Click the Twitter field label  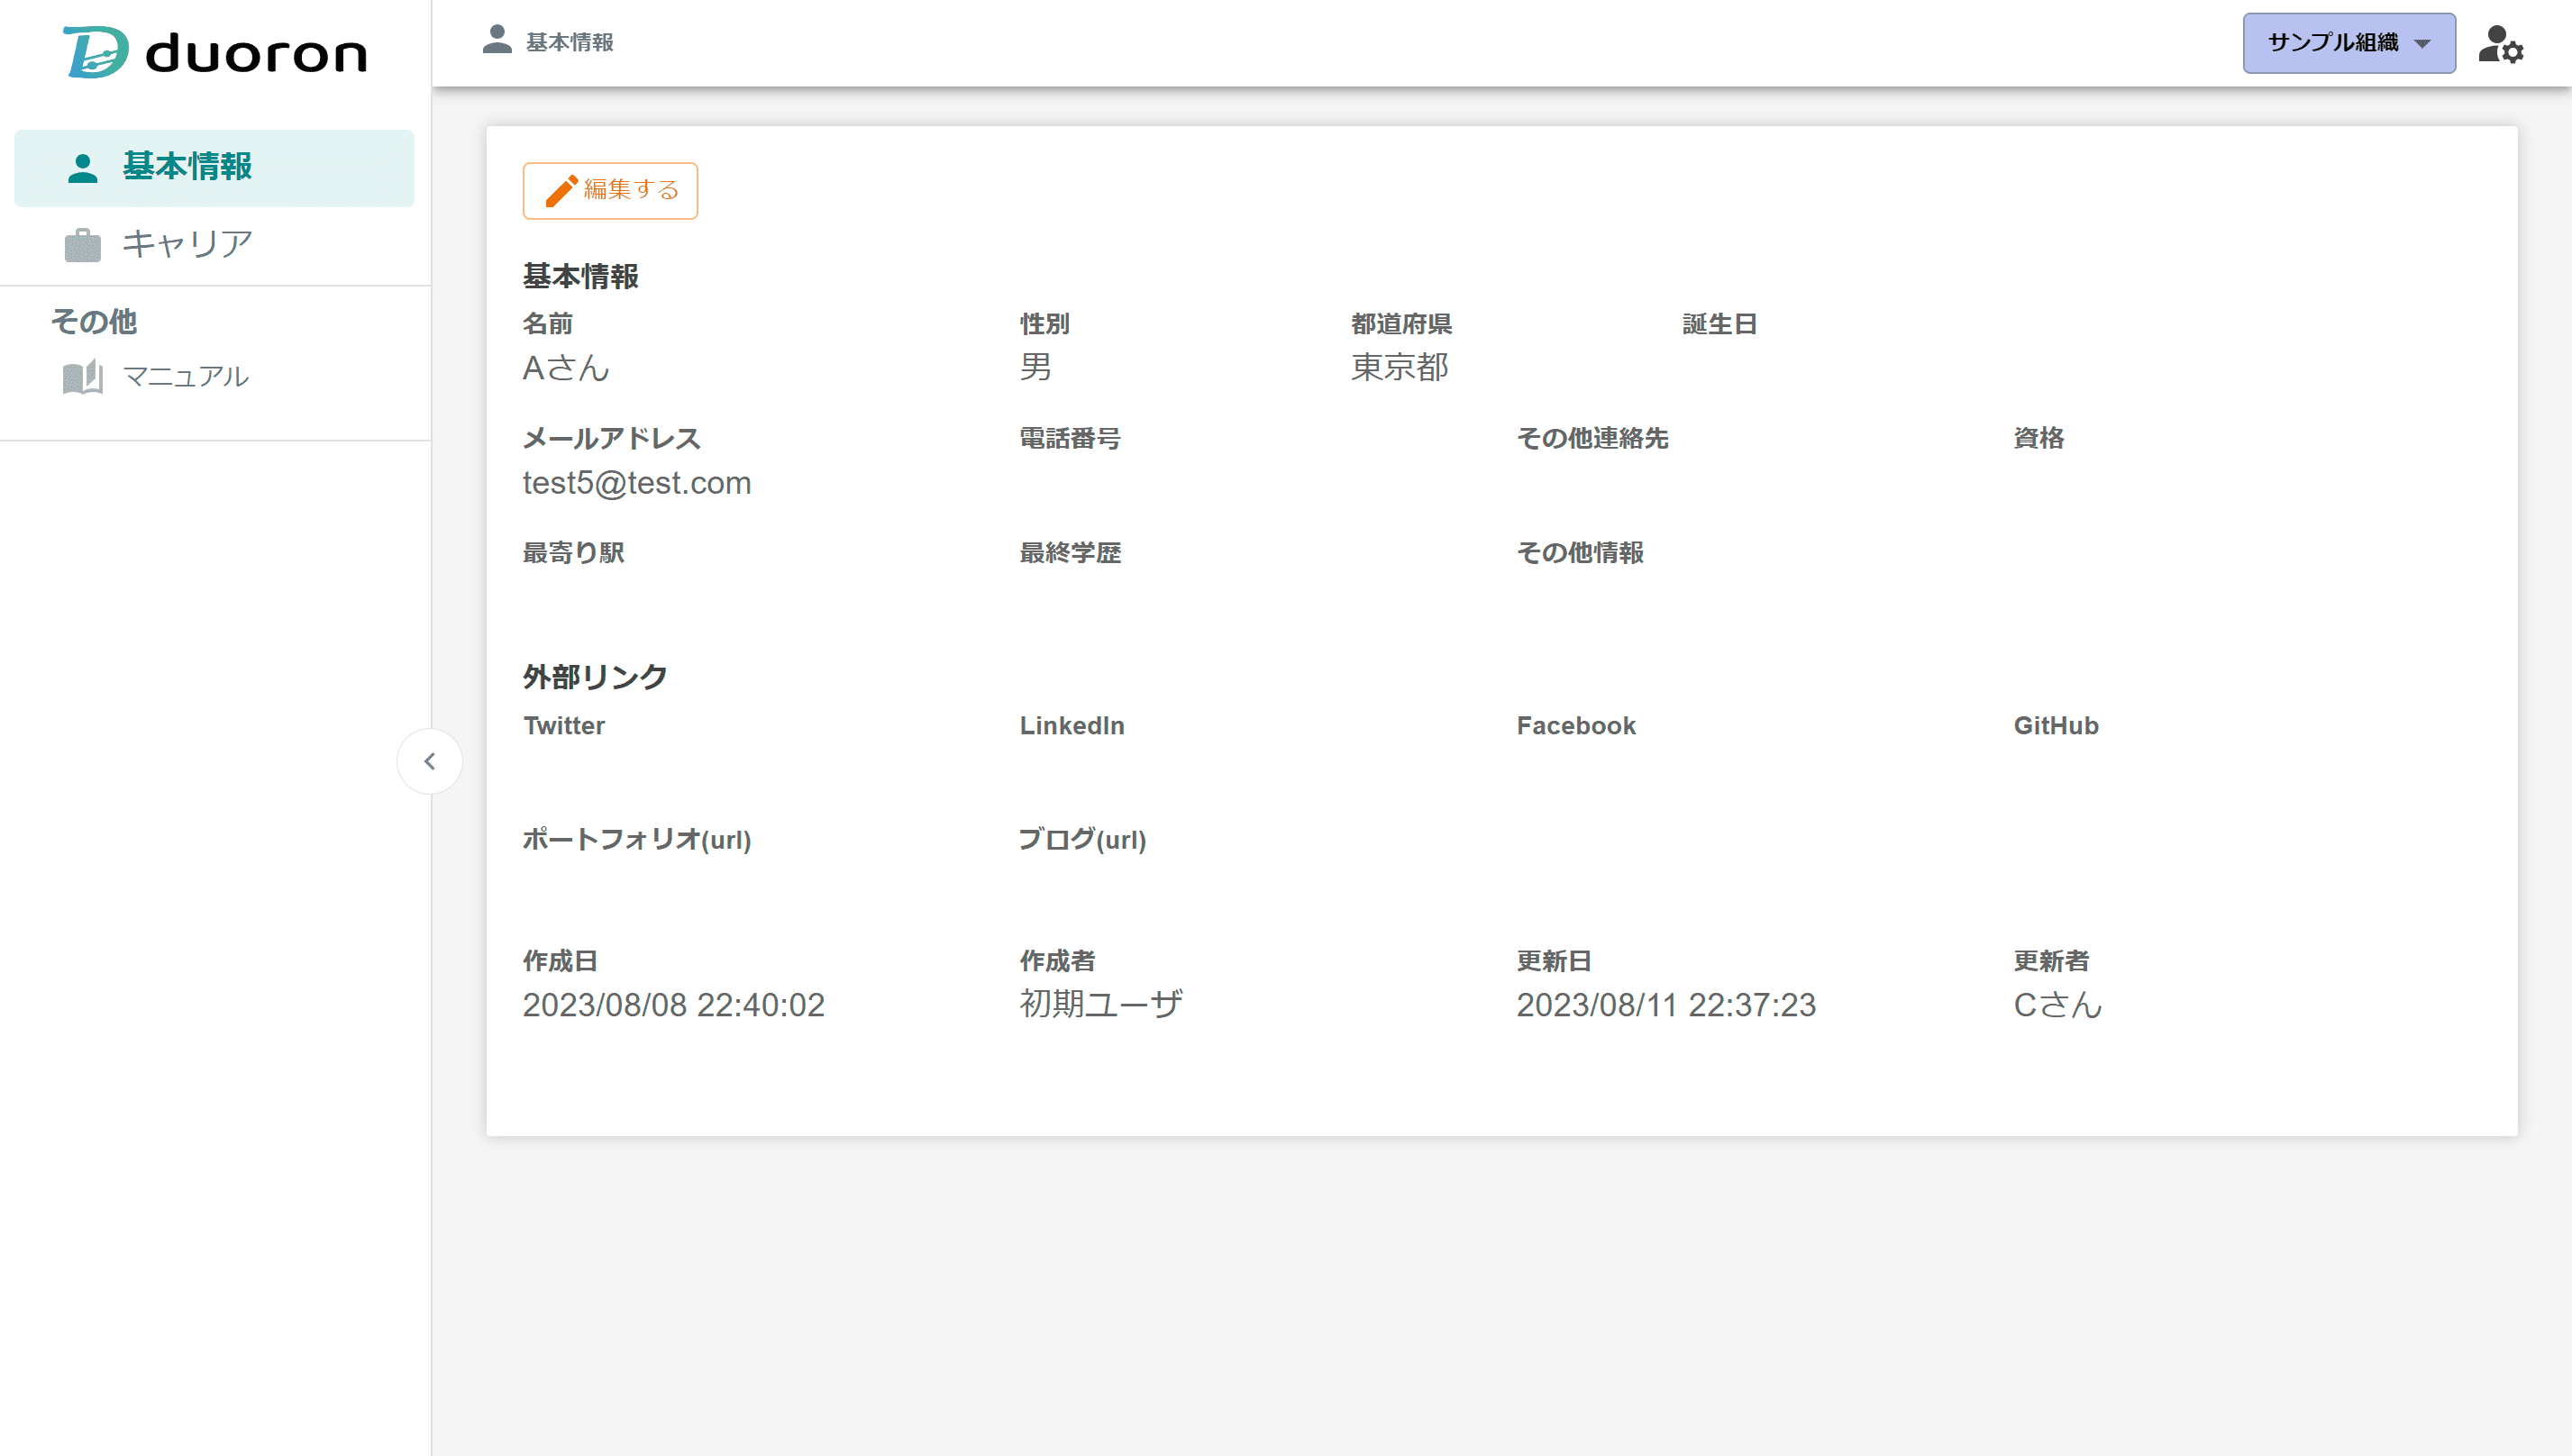(x=564, y=726)
